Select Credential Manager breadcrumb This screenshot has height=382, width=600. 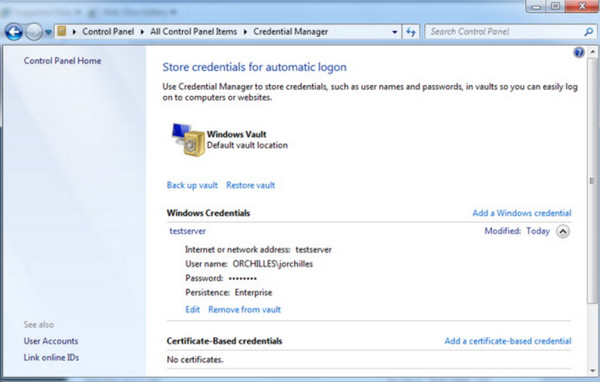coord(290,32)
